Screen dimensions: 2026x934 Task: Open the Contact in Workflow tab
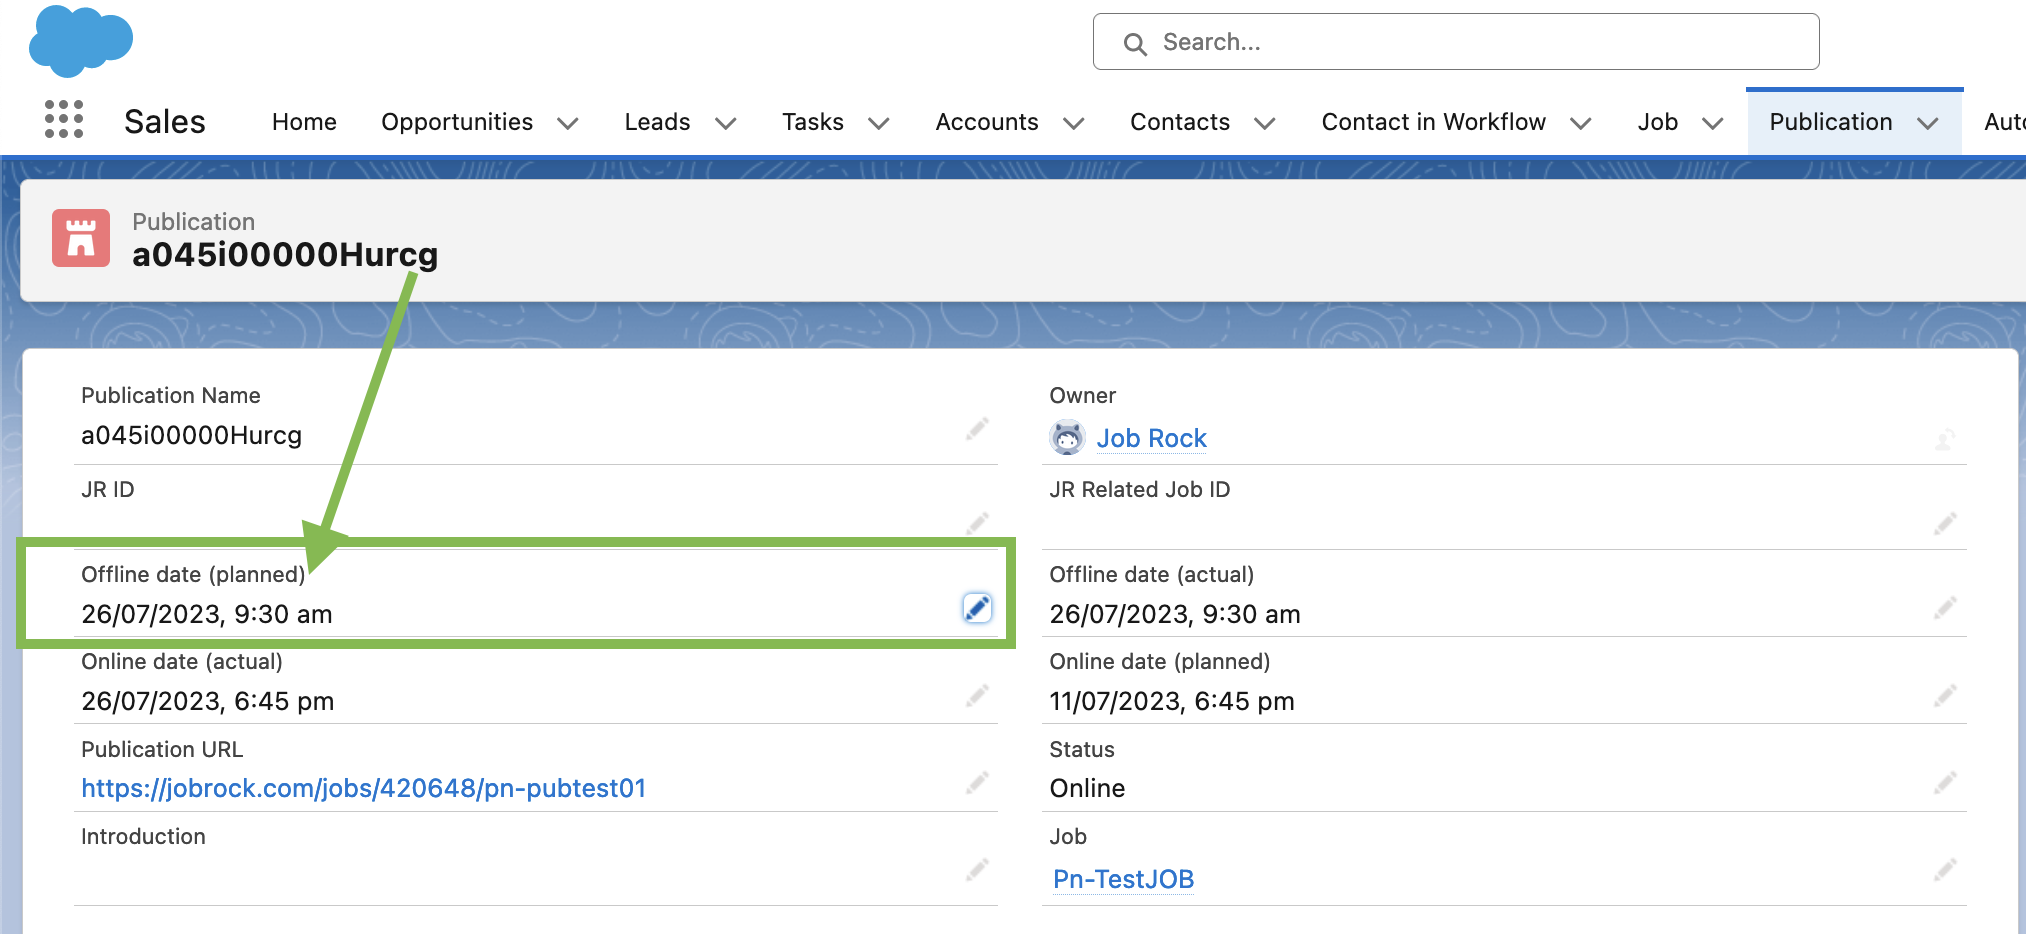1434,122
